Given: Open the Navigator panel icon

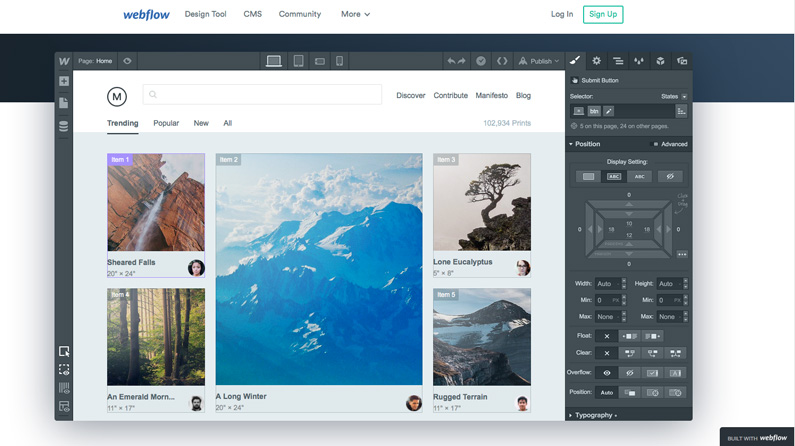Looking at the screenshot, I should [618, 61].
